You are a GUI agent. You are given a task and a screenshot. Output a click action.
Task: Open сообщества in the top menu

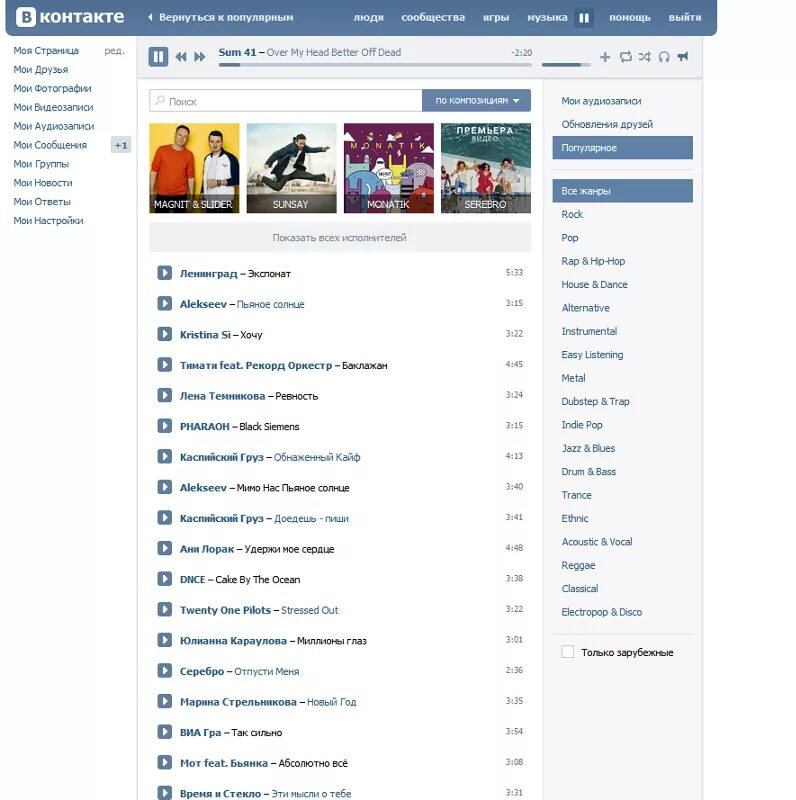coord(433,17)
